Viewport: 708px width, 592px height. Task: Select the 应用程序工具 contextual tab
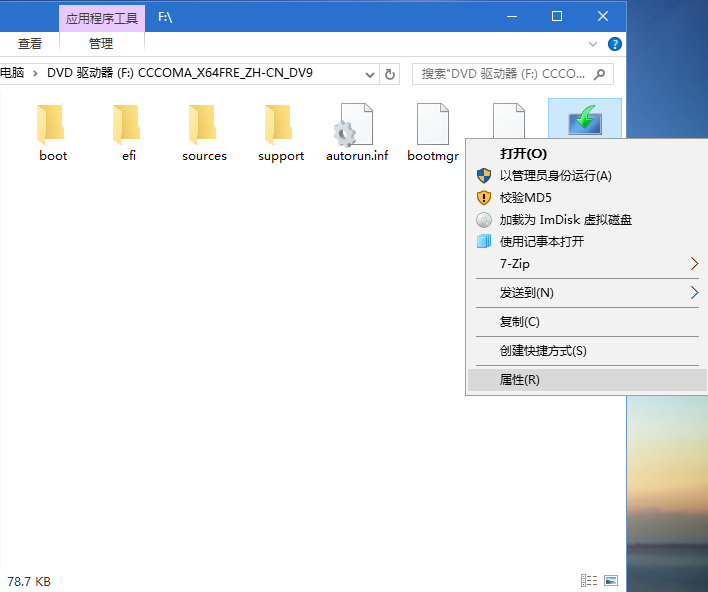click(x=102, y=19)
